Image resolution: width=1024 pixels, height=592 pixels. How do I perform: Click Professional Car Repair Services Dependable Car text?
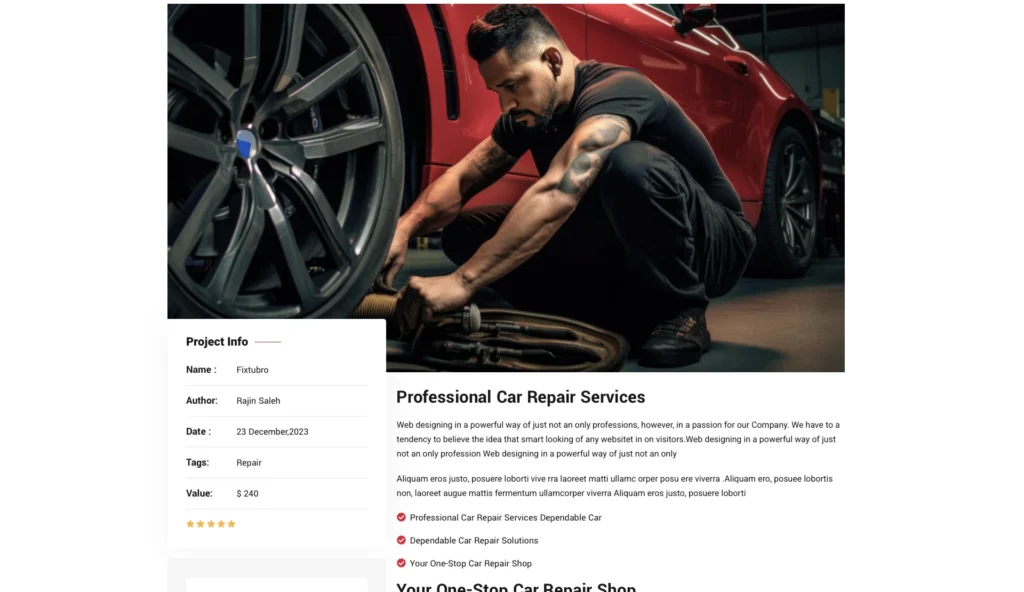point(505,518)
